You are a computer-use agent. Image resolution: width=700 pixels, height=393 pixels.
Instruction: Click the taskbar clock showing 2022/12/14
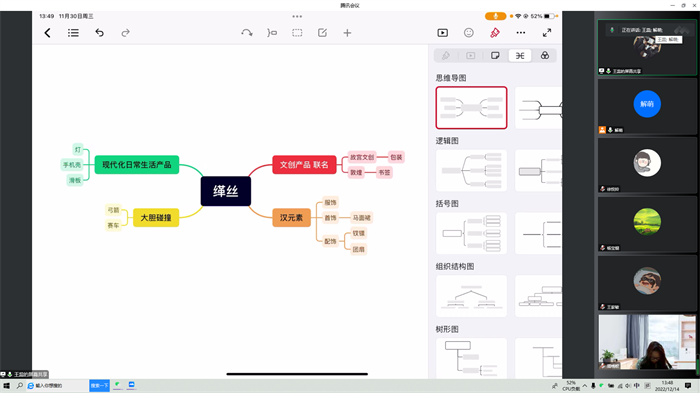667,386
